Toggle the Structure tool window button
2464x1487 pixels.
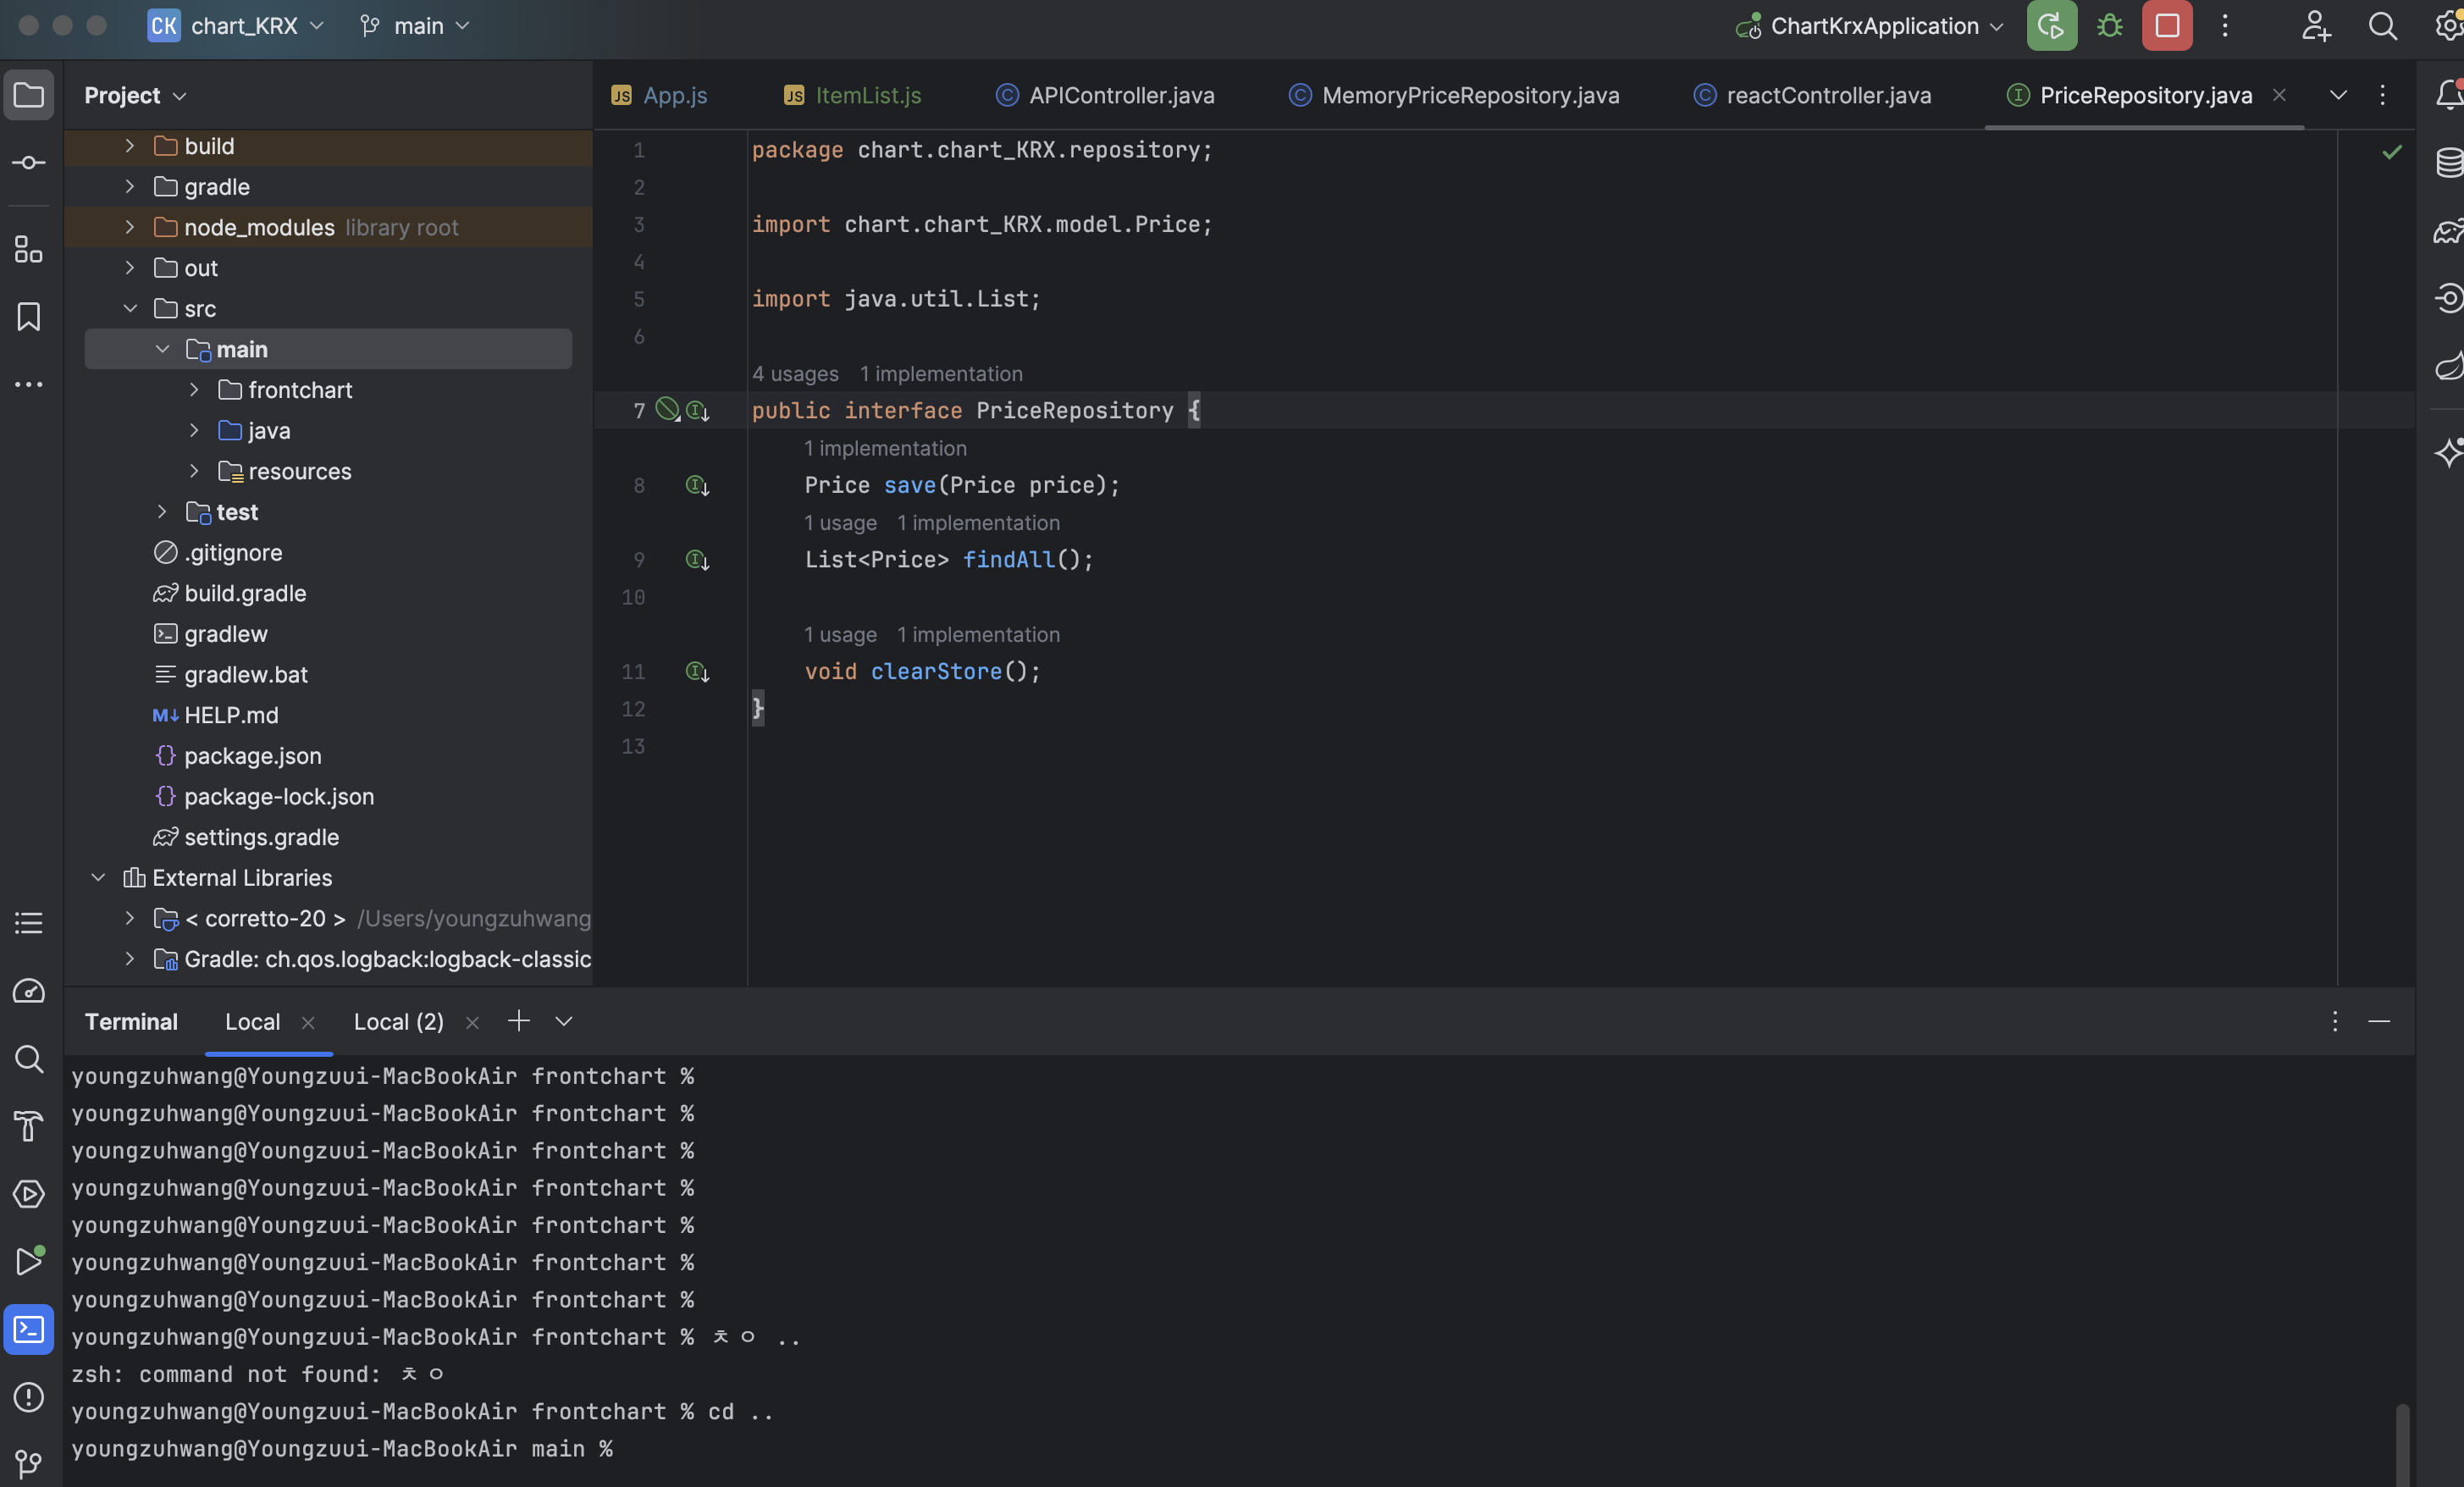(28, 249)
